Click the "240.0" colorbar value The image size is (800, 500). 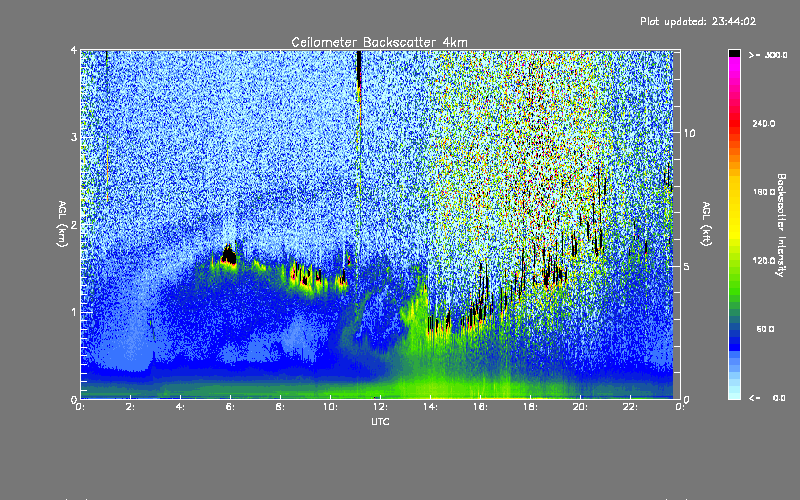tap(764, 123)
